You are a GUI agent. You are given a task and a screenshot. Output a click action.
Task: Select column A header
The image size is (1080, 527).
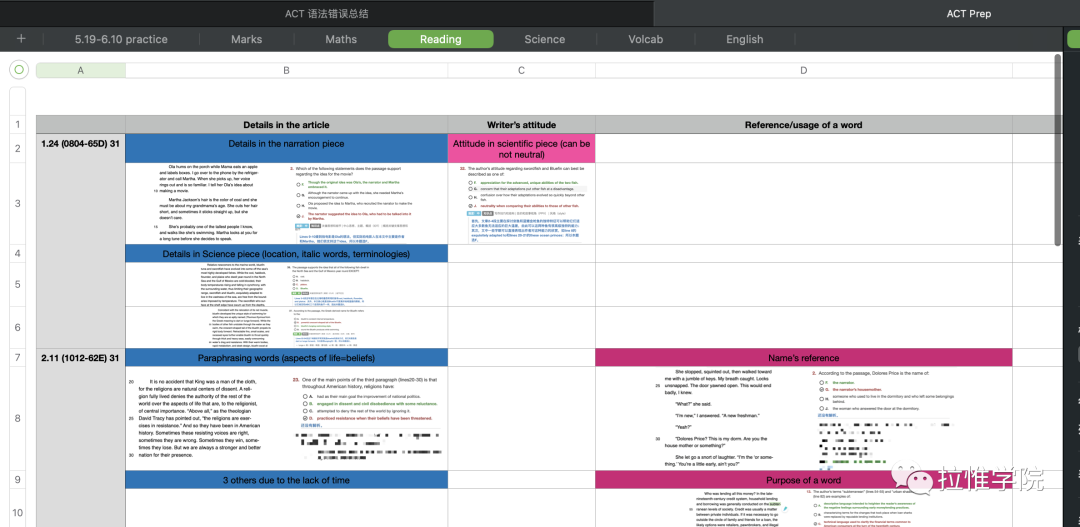pyautogui.click(x=81, y=70)
